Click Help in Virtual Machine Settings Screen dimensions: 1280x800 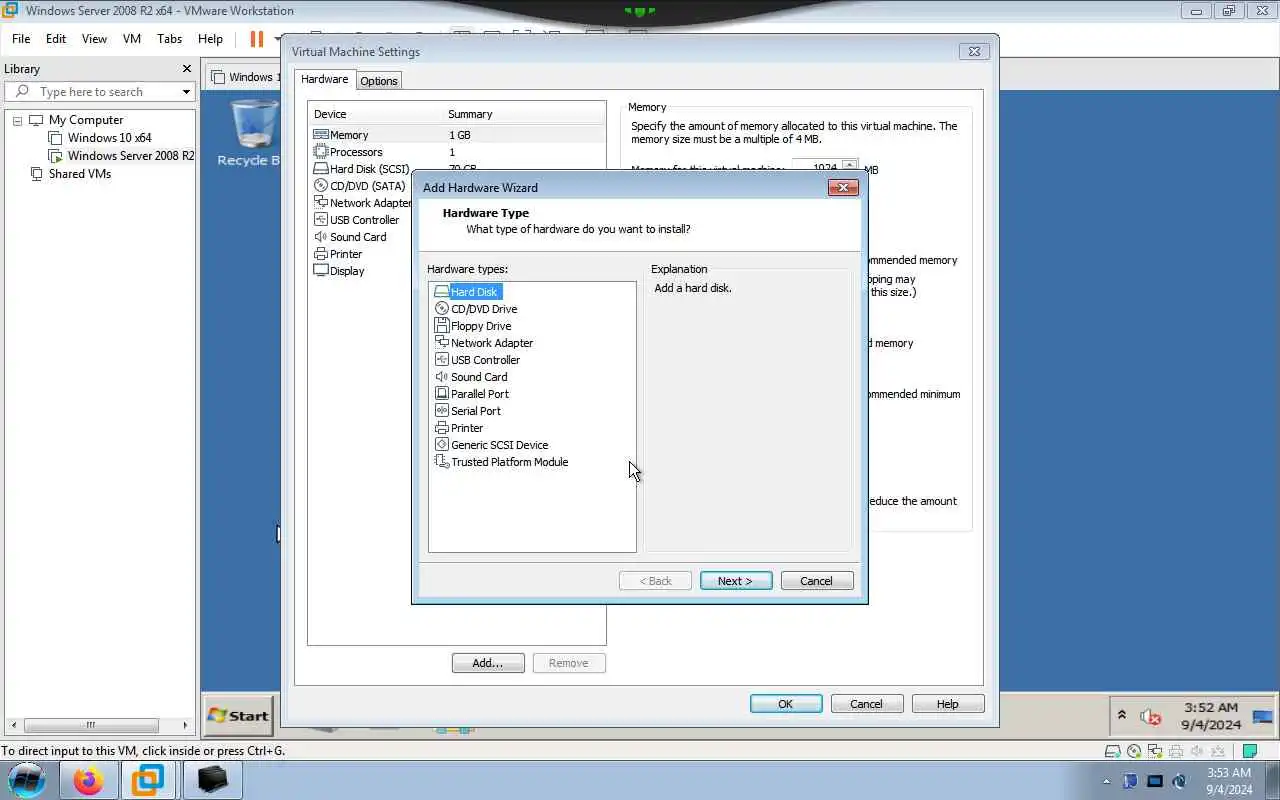point(947,704)
